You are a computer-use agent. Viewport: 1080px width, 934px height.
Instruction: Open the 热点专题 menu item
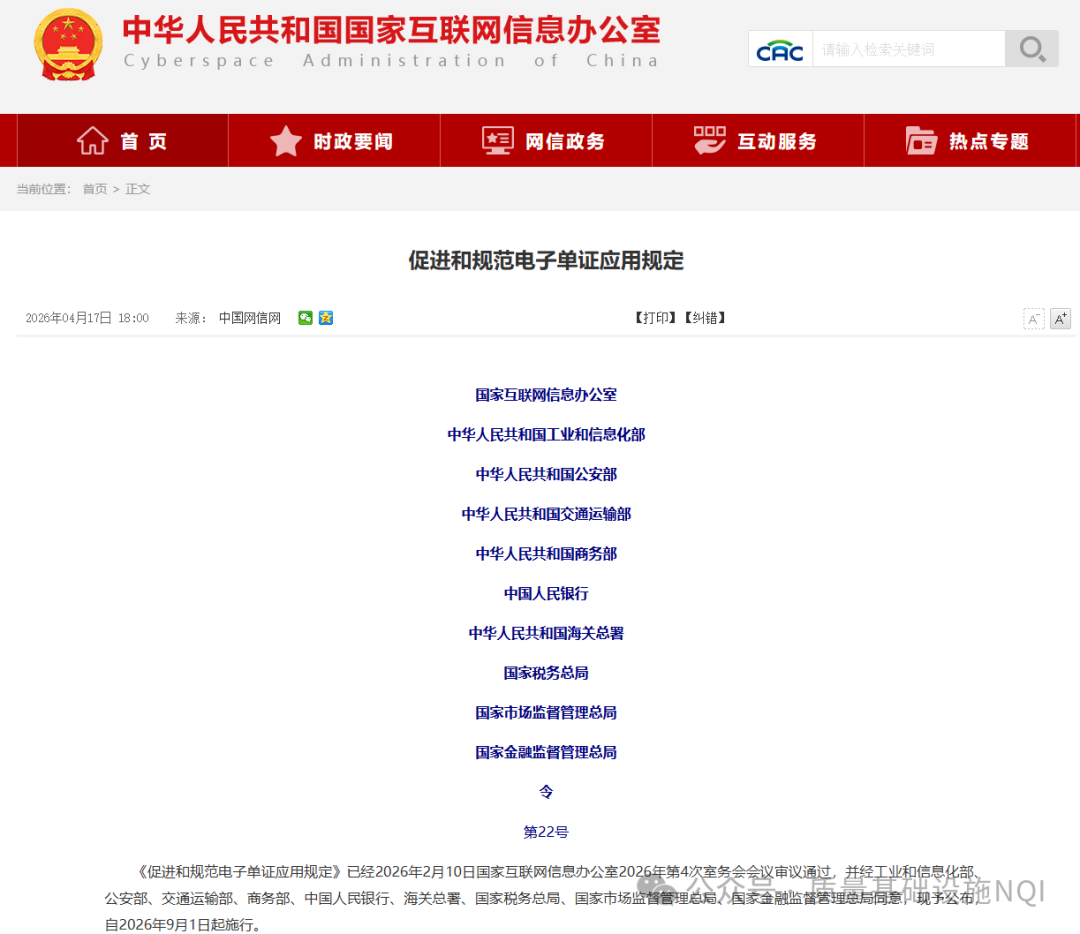pyautogui.click(x=969, y=141)
